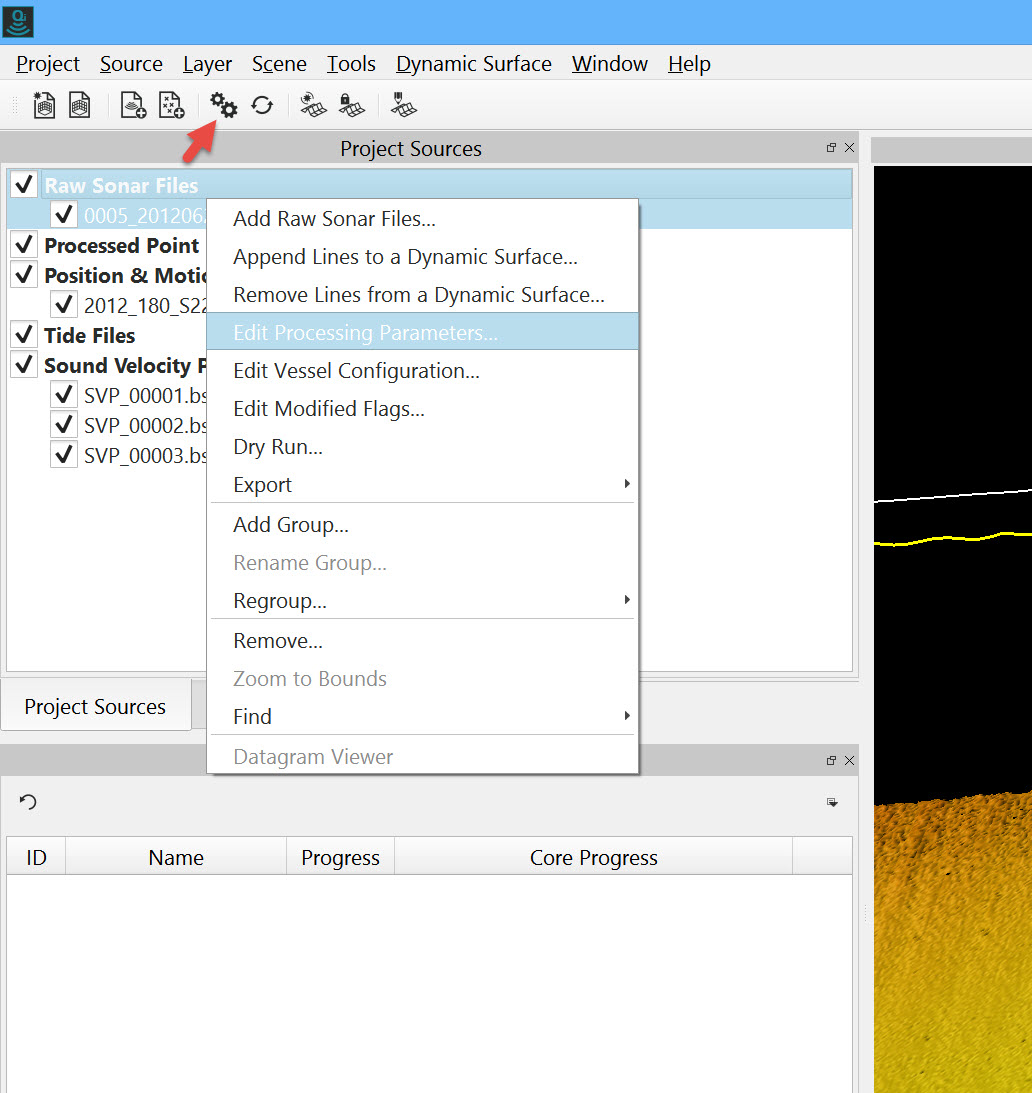Expand the Find submenu

click(x=420, y=717)
